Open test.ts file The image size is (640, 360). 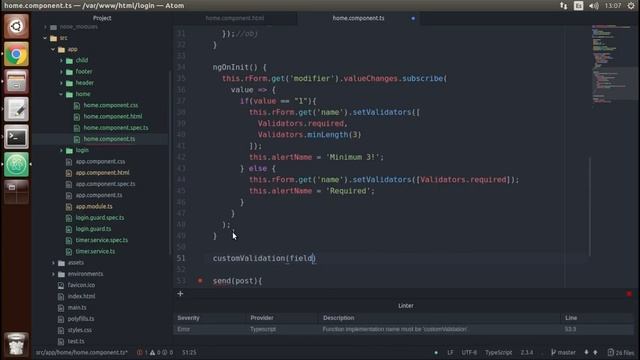[76, 341]
